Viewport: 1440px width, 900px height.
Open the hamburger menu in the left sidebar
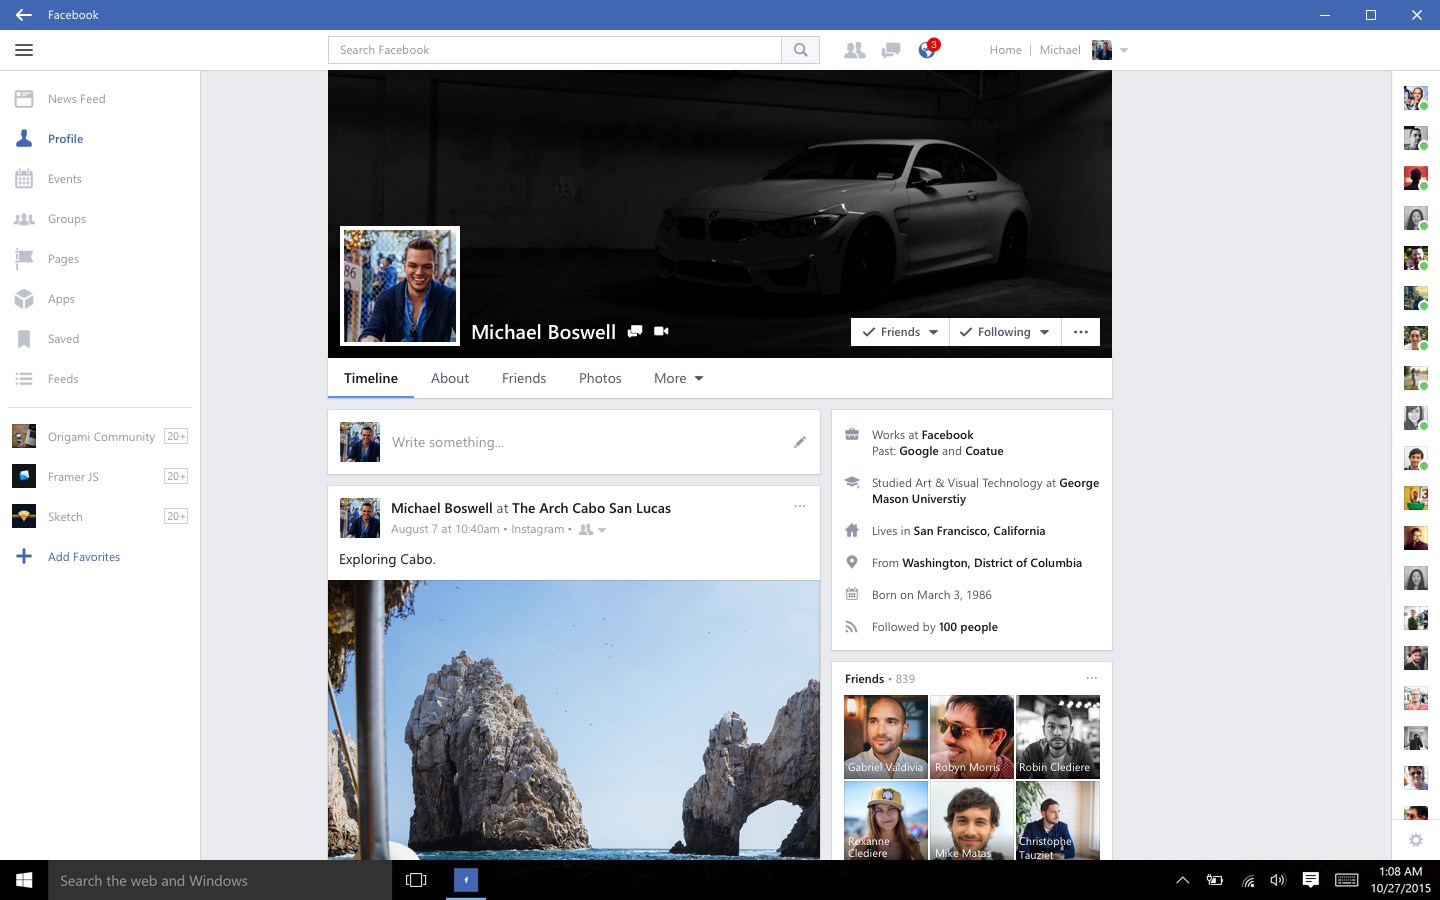click(24, 49)
